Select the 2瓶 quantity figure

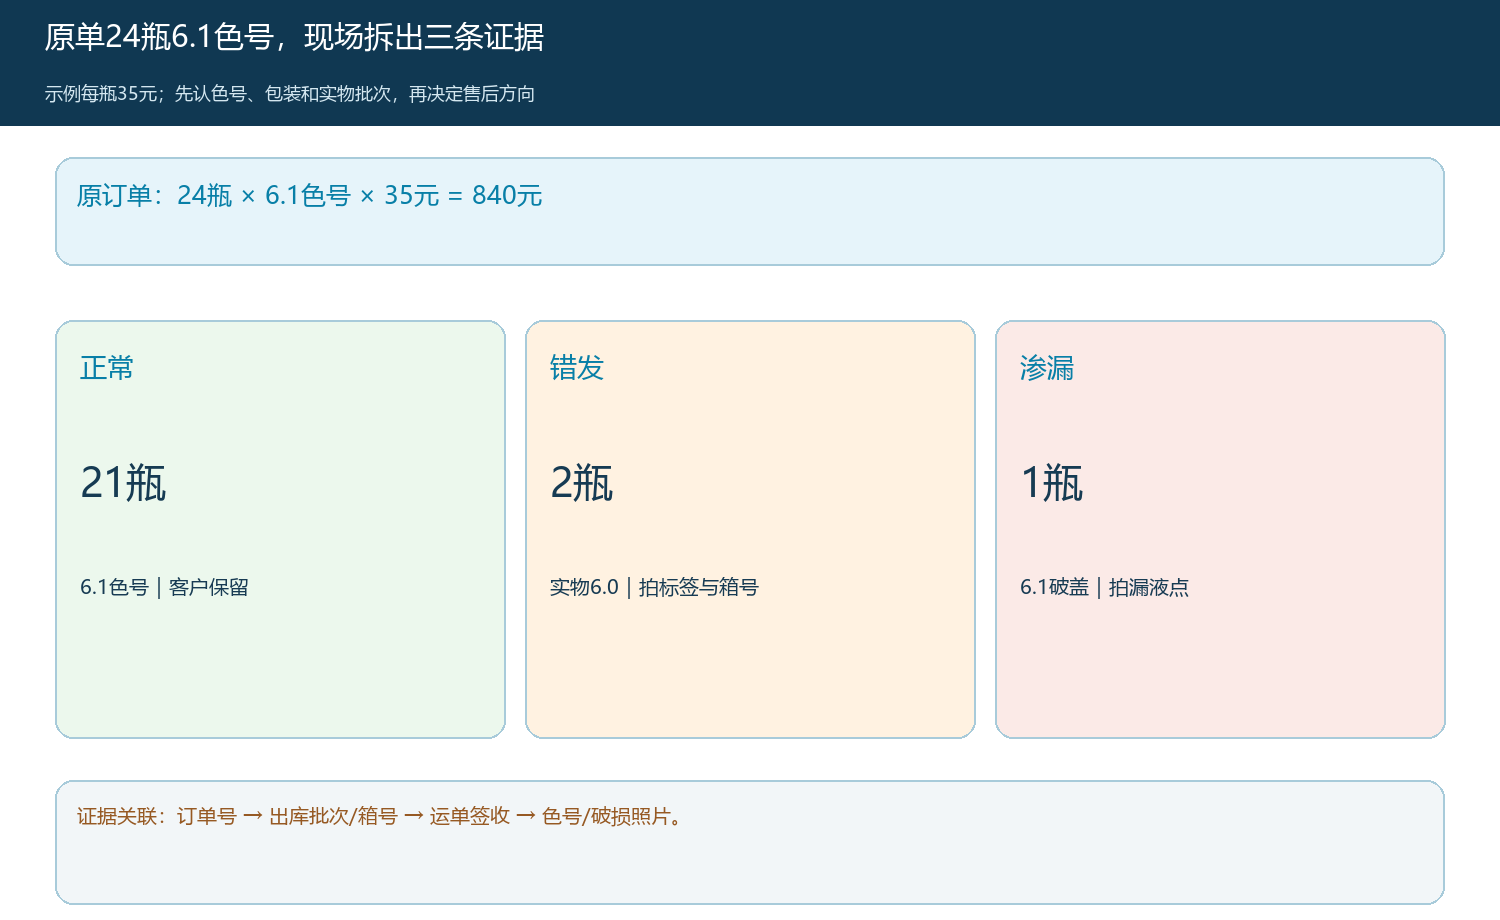tap(582, 483)
